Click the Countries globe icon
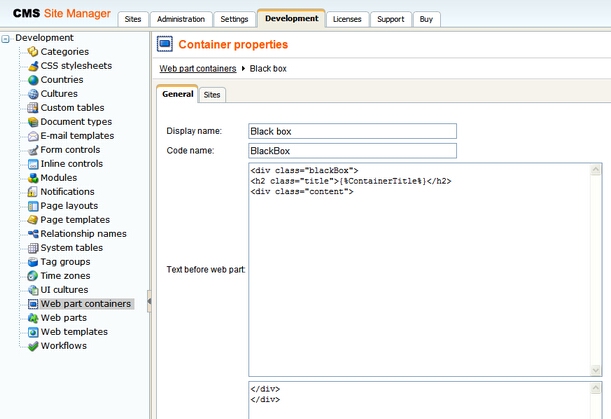Viewport: 611px width, 419px height. tap(33, 80)
